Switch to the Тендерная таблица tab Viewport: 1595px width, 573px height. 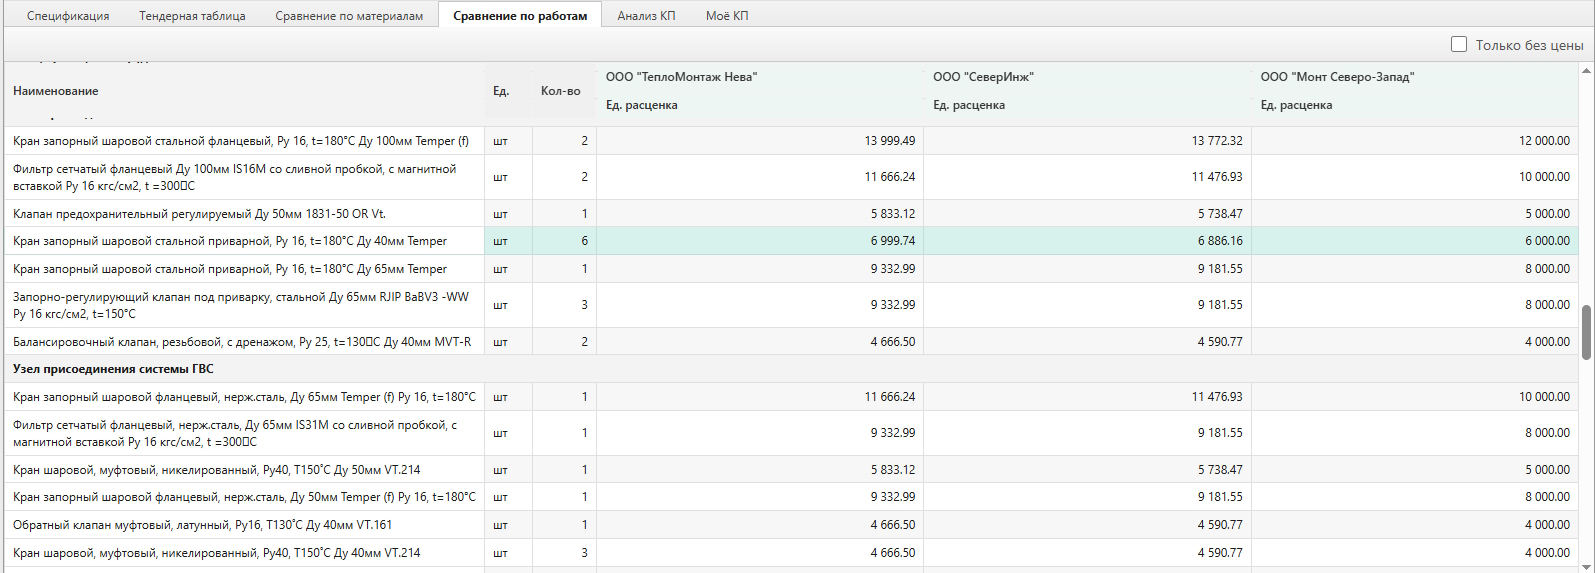192,15
